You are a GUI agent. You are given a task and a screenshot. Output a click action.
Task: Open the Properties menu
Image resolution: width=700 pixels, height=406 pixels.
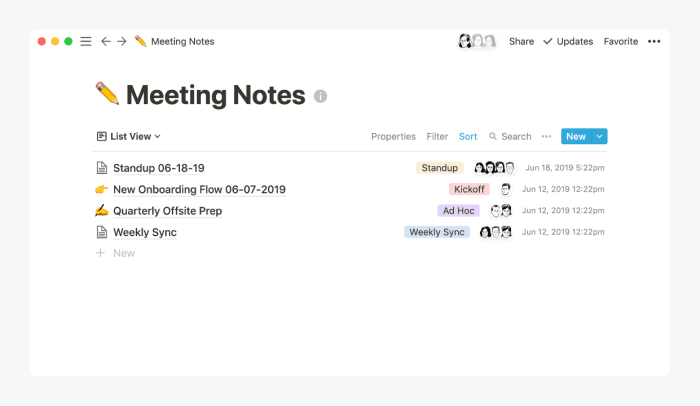[x=393, y=136]
